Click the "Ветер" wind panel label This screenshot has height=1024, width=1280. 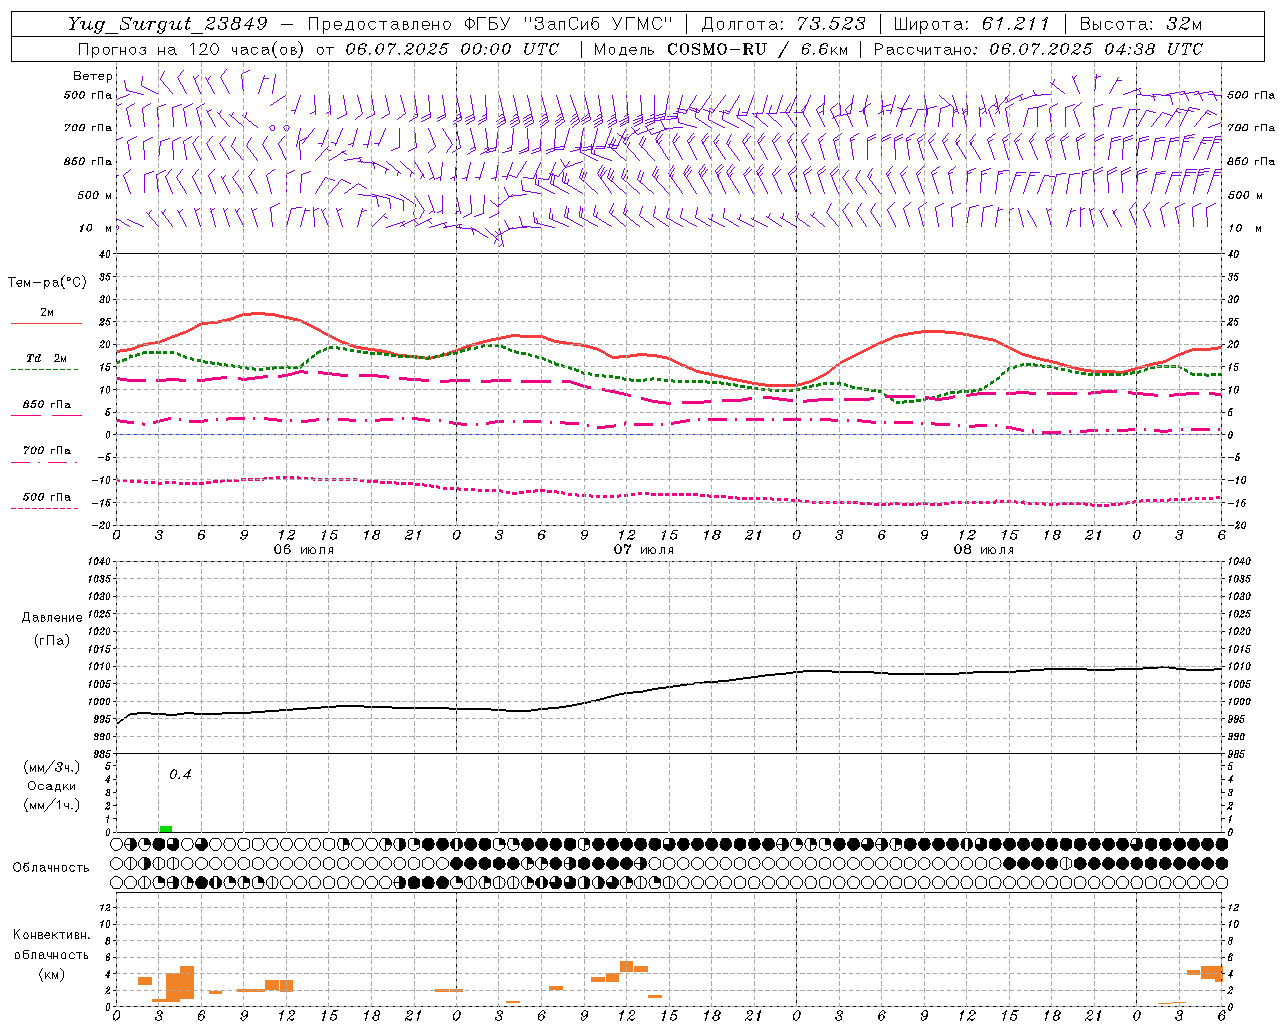92,76
